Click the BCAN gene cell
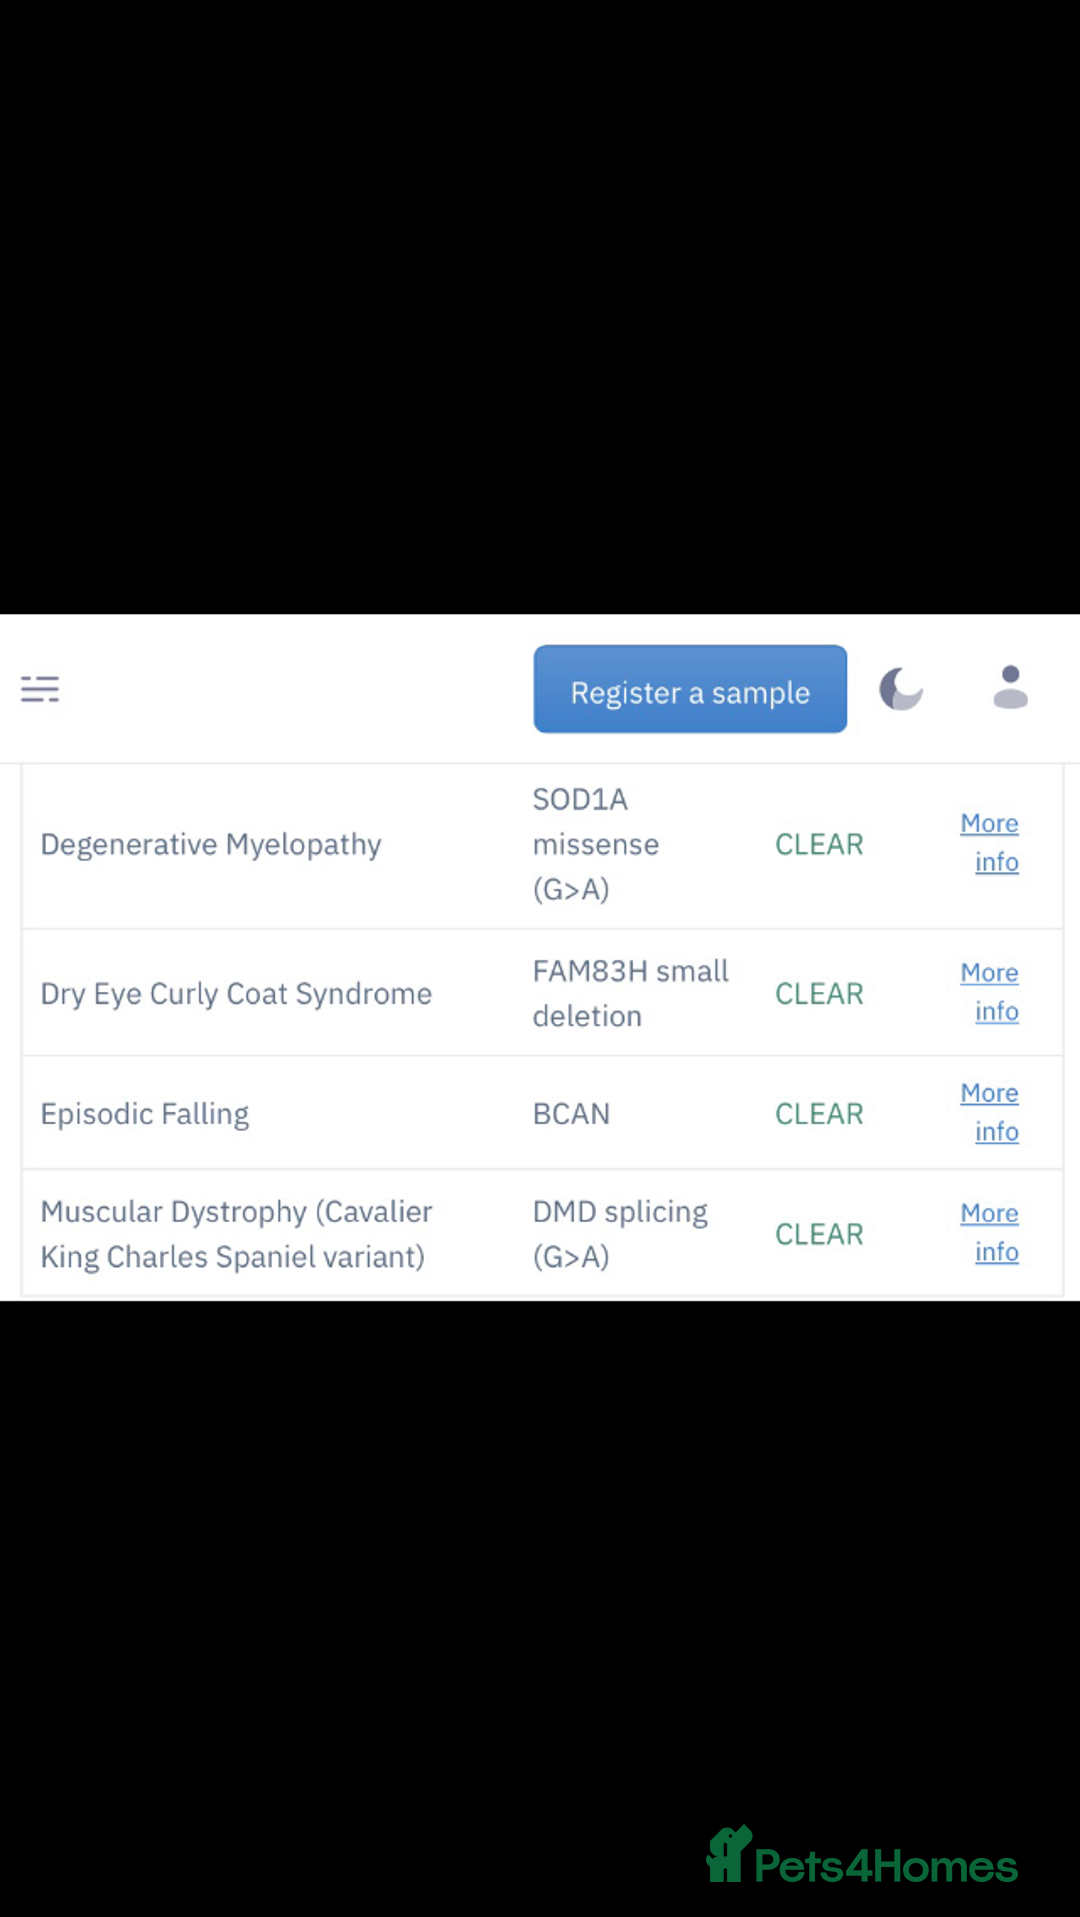This screenshot has height=1917, width=1080. pyautogui.click(x=571, y=1114)
